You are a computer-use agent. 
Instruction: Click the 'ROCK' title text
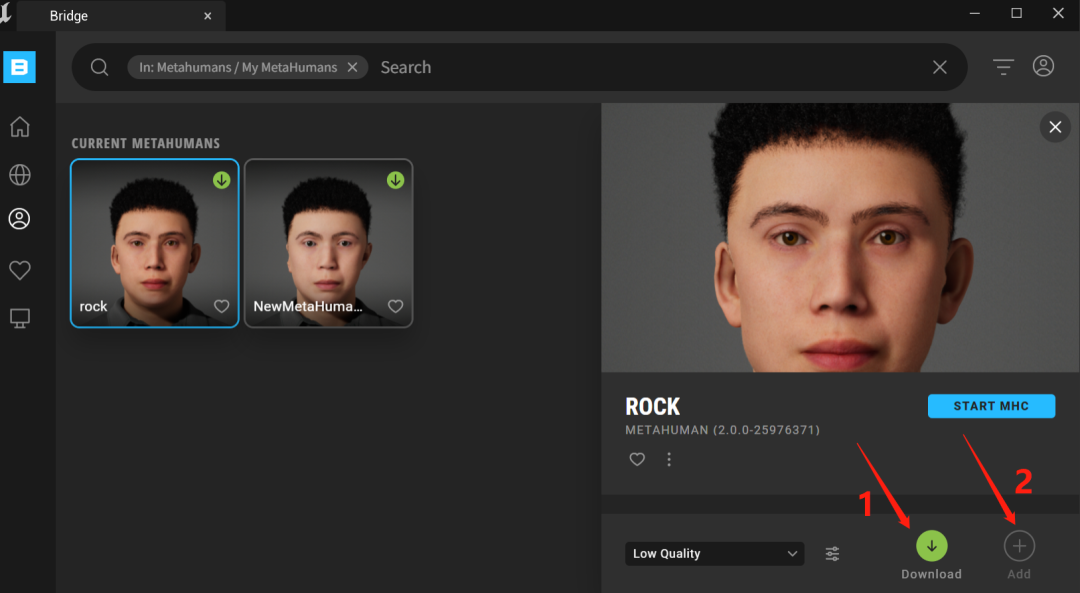tap(652, 406)
